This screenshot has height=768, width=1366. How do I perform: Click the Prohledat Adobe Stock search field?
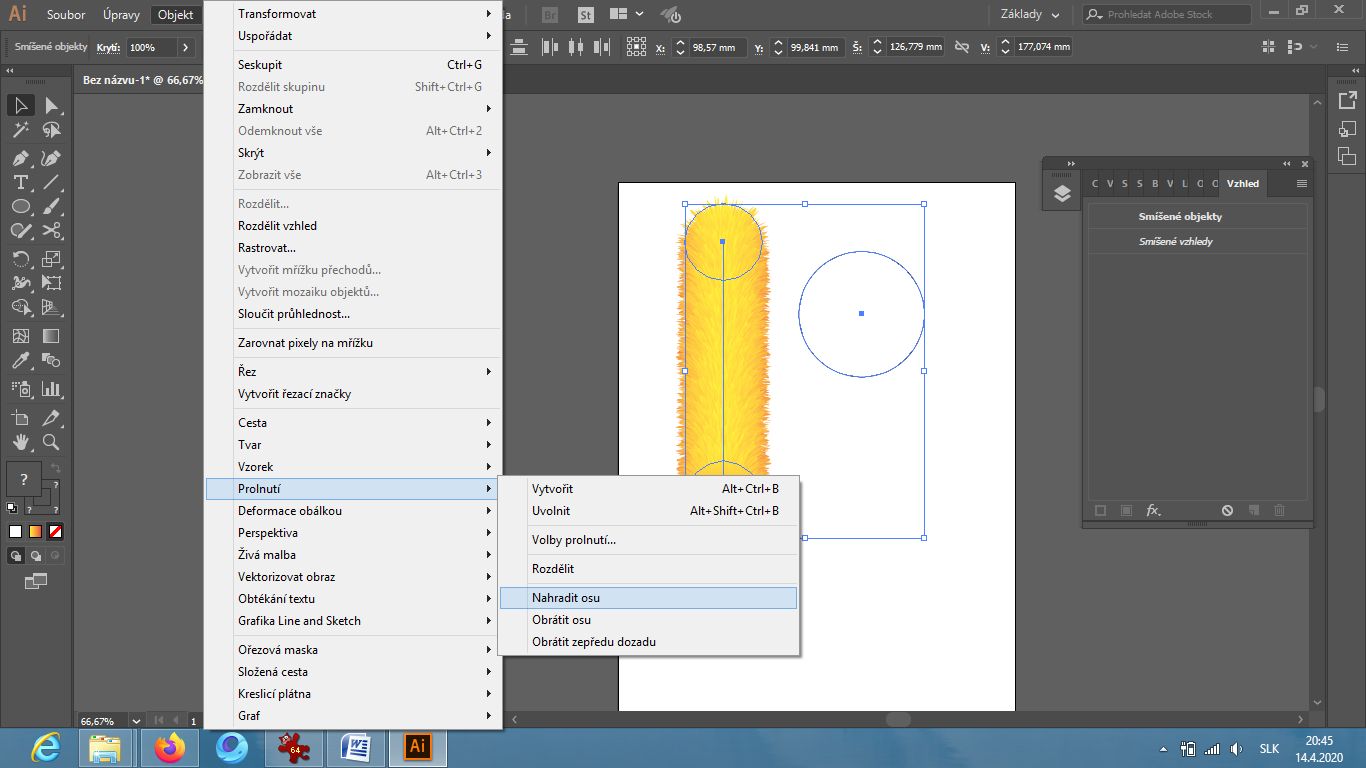pos(1176,15)
